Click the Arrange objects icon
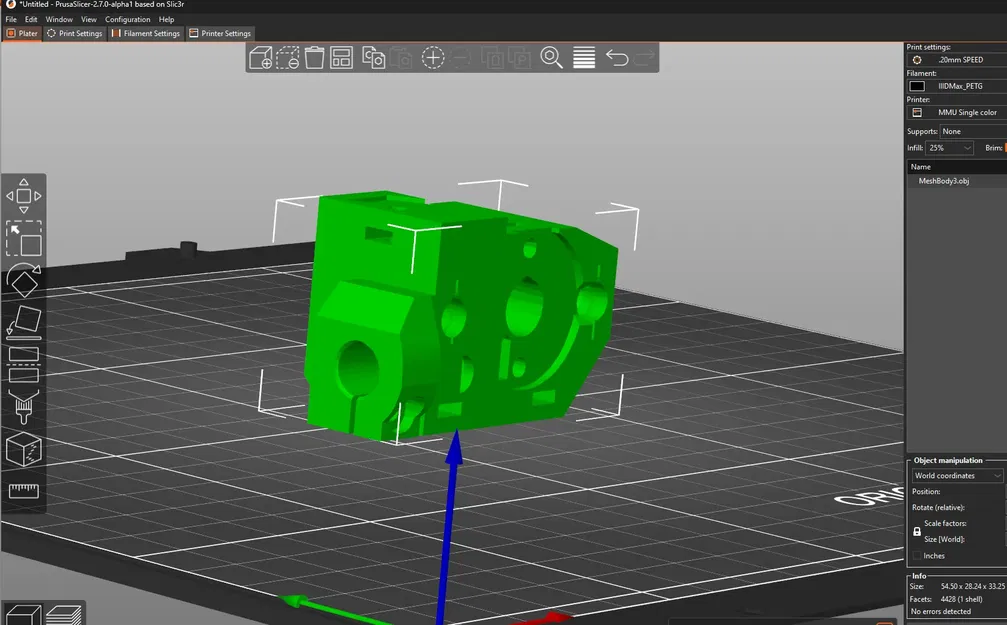The width and height of the screenshot is (1007, 625). (x=342, y=58)
